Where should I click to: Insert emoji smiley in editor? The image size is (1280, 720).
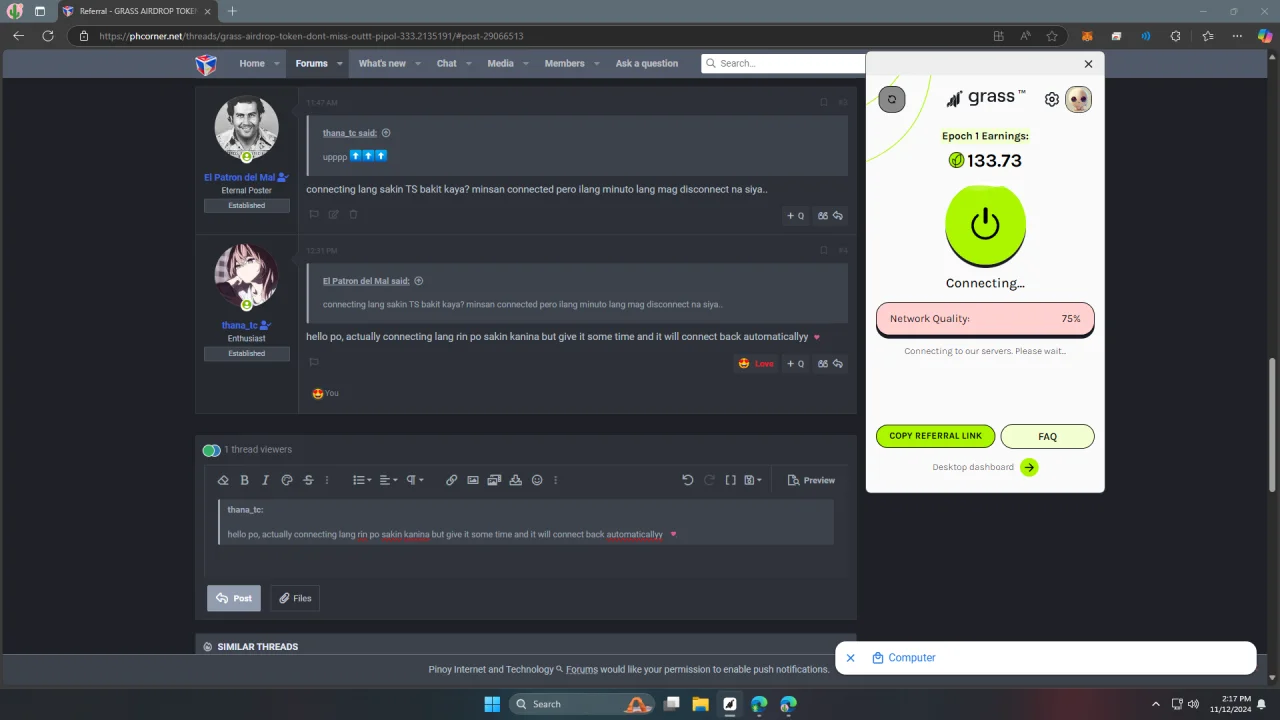click(x=537, y=480)
